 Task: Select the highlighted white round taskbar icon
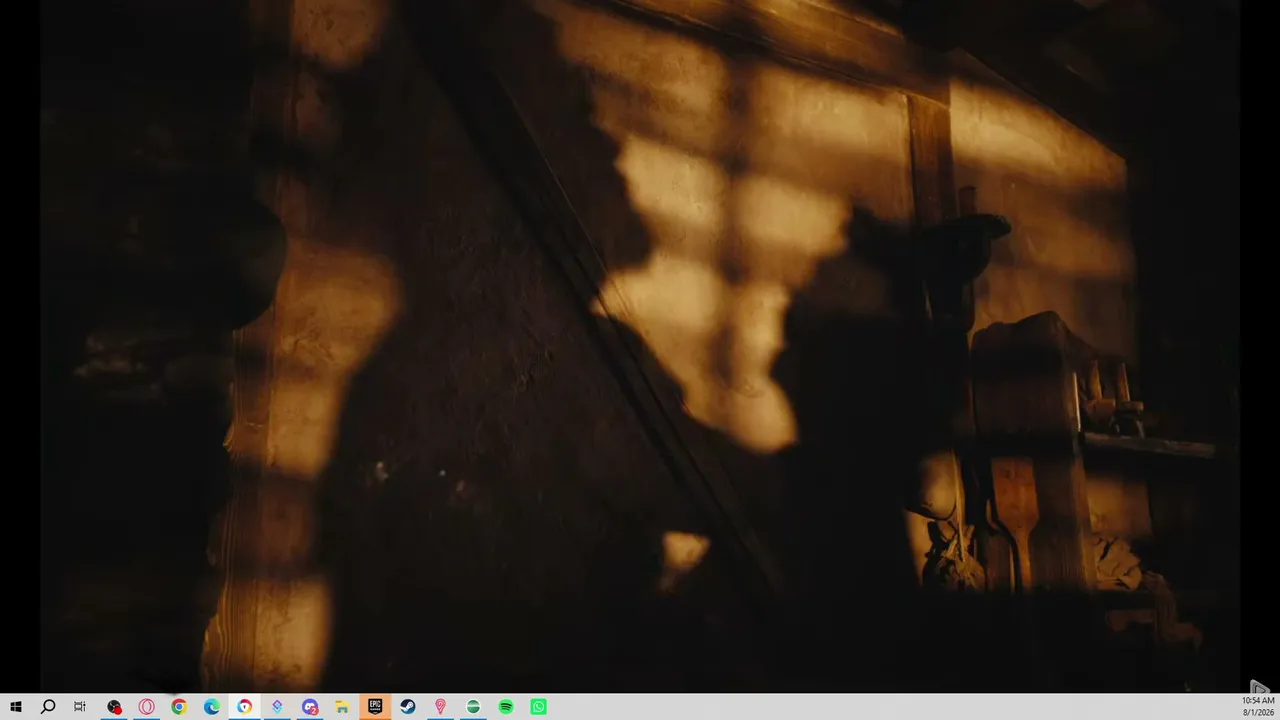click(245, 707)
